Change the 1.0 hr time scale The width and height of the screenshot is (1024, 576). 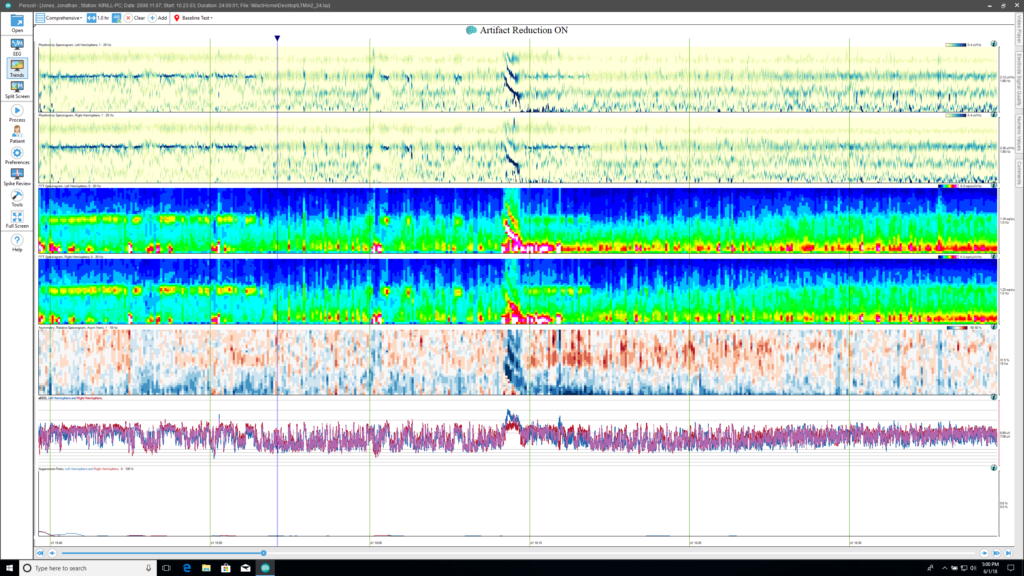coord(98,18)
